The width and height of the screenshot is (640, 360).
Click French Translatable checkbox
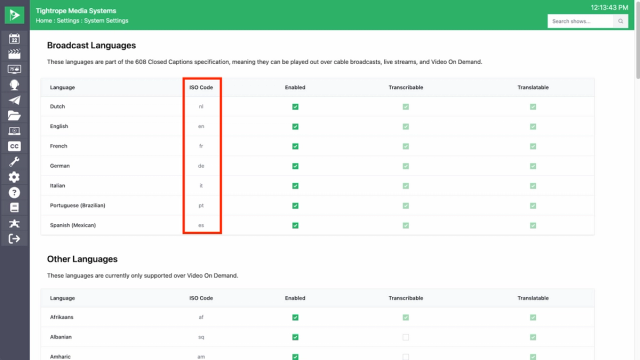pyautogui.click(x=533, y=146)
